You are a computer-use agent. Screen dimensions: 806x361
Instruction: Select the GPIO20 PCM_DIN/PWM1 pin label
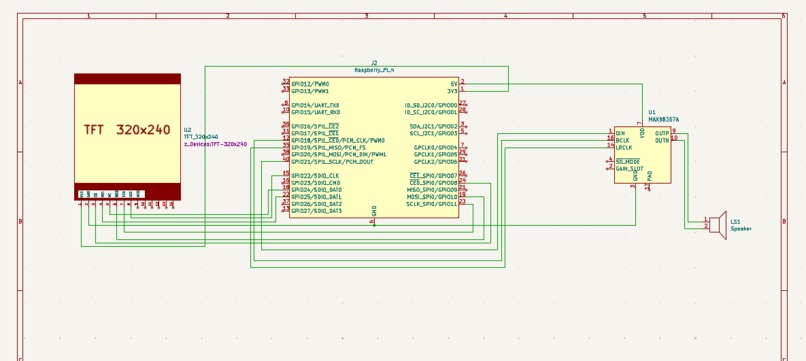click(x=339, y=154)
